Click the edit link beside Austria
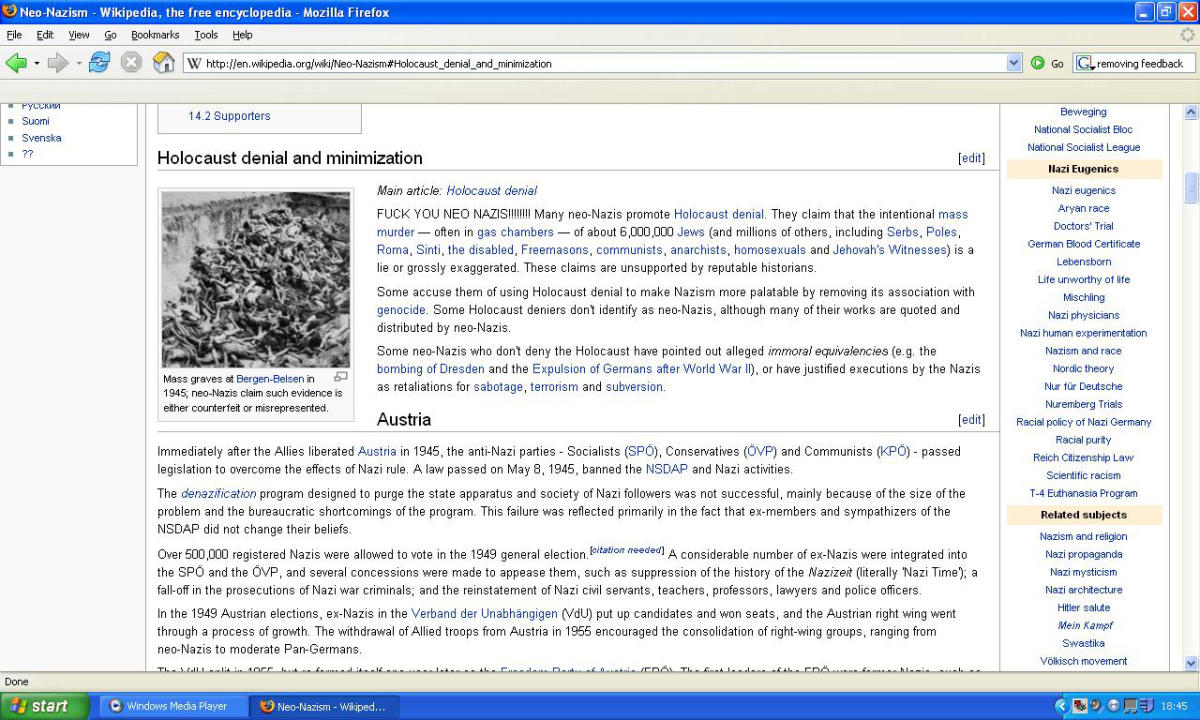The image size is (1200, 720). click(971, 419)
